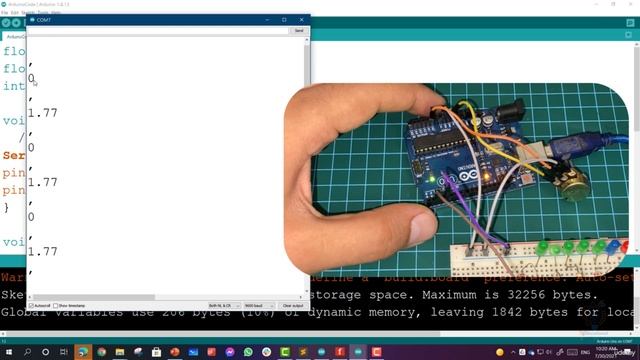Open the Sublime Text icon on taskbar

click(303, 352)
